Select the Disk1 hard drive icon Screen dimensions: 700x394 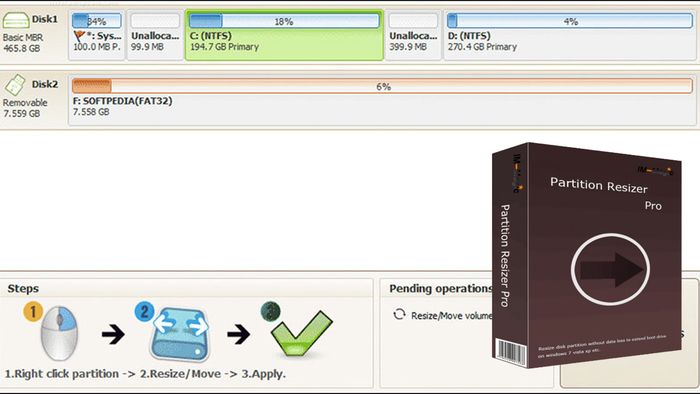[16, 21]
